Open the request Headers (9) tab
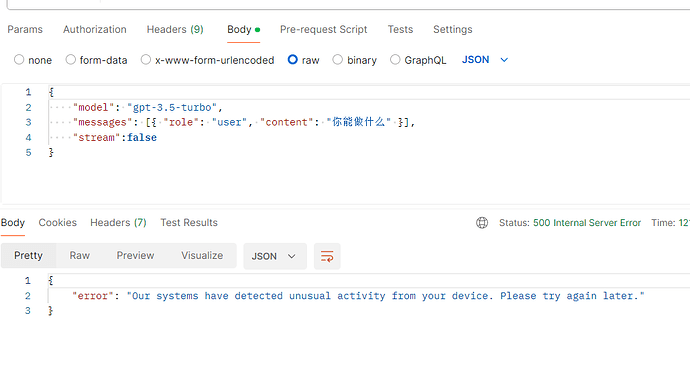This screenshot has width=690, height=380. [x=175, y=29]
